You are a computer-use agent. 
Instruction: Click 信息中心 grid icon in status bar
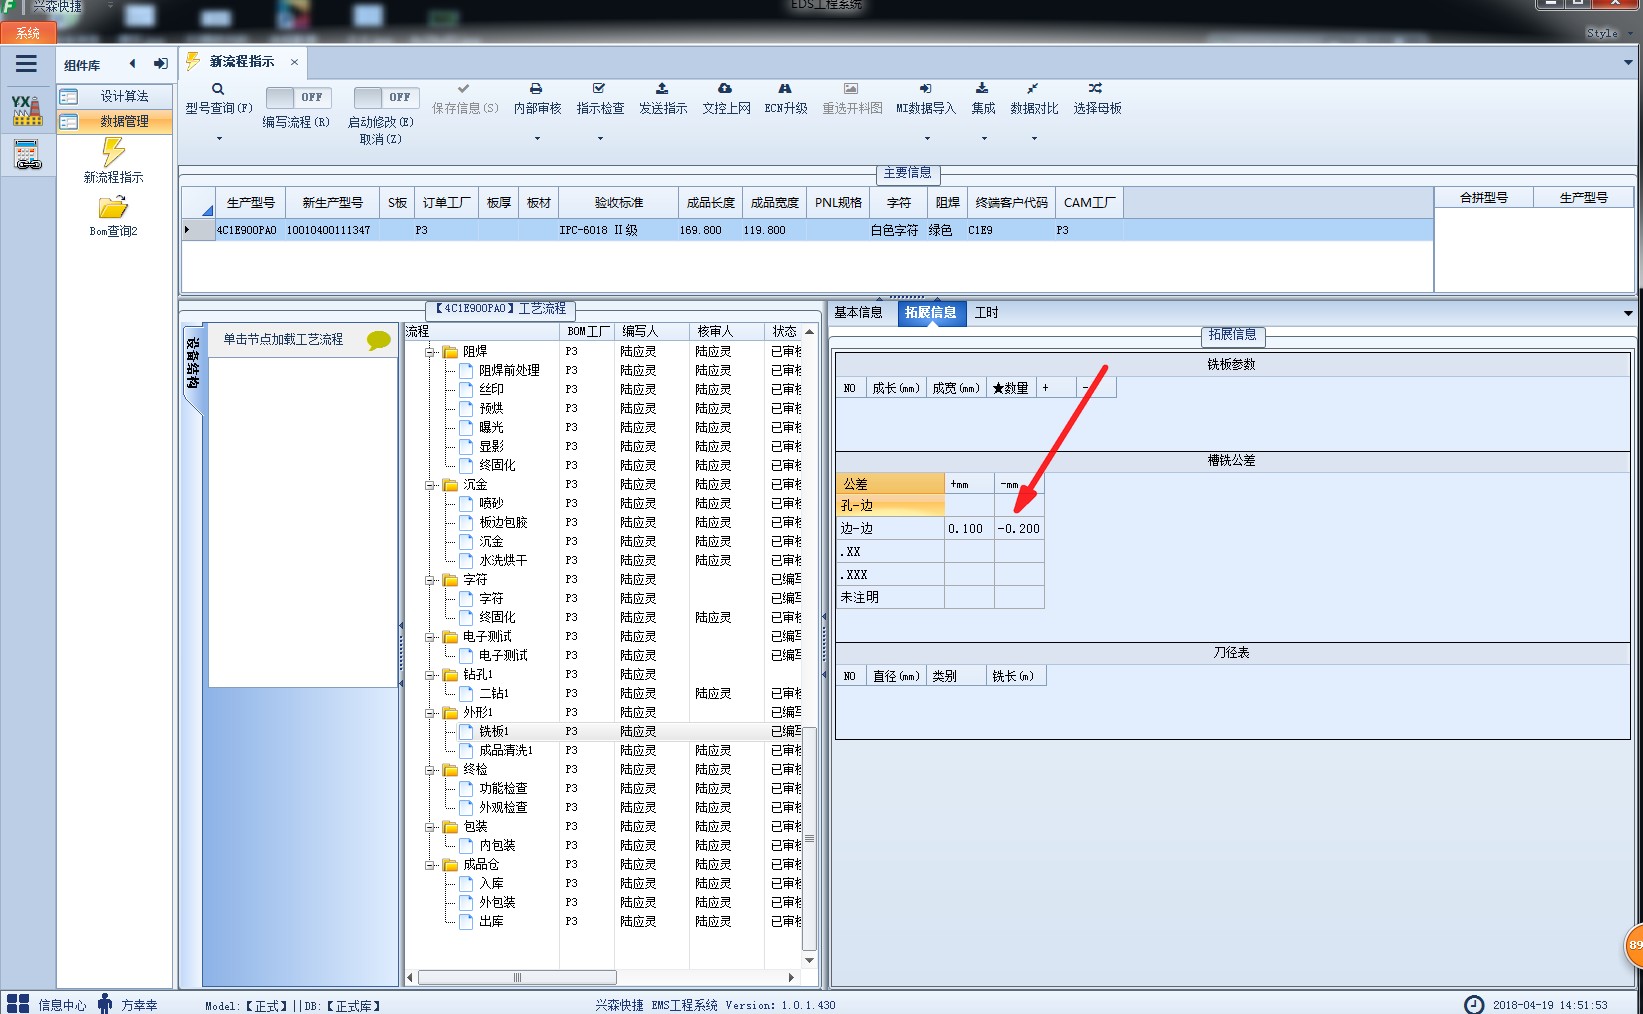(18, 1004)
